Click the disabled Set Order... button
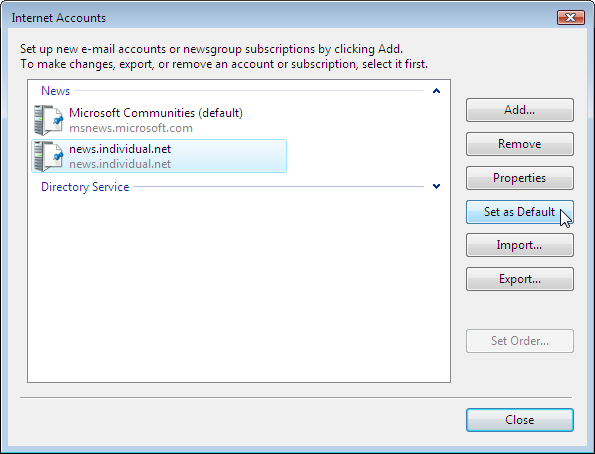The image size is (595, 454). [519, 341]
